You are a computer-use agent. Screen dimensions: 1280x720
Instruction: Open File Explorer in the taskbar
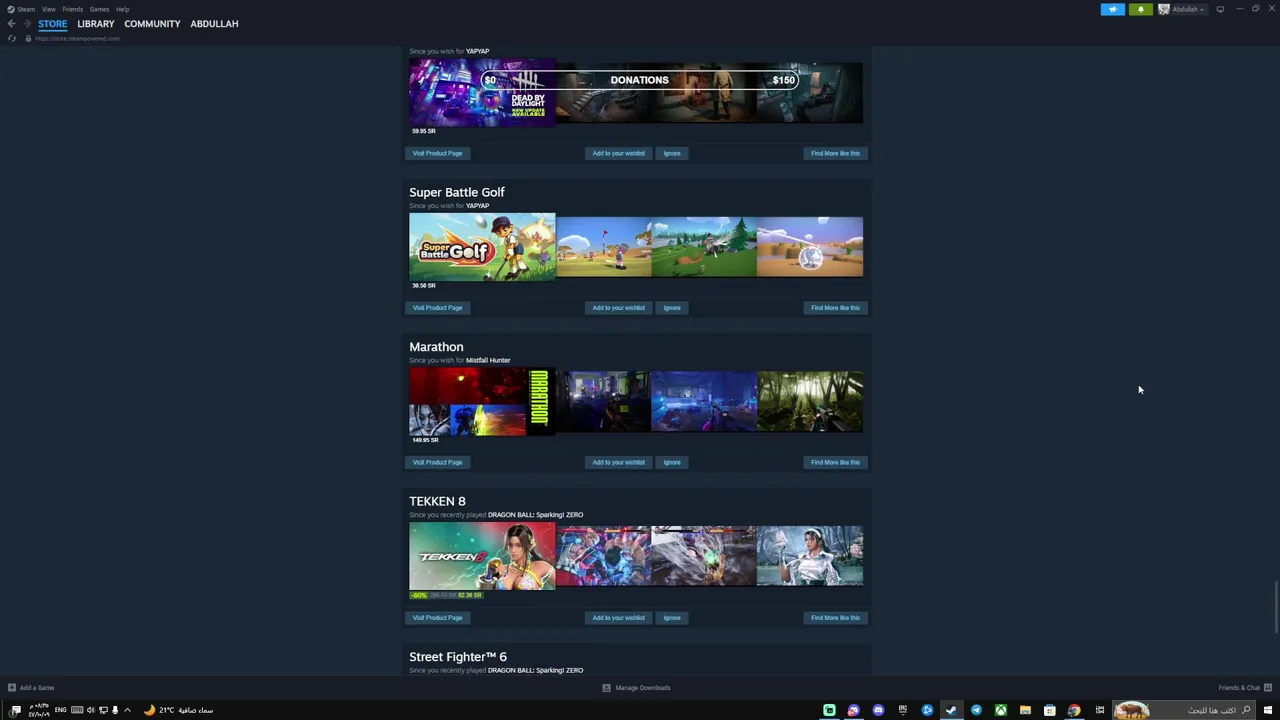click(1025, 710)
